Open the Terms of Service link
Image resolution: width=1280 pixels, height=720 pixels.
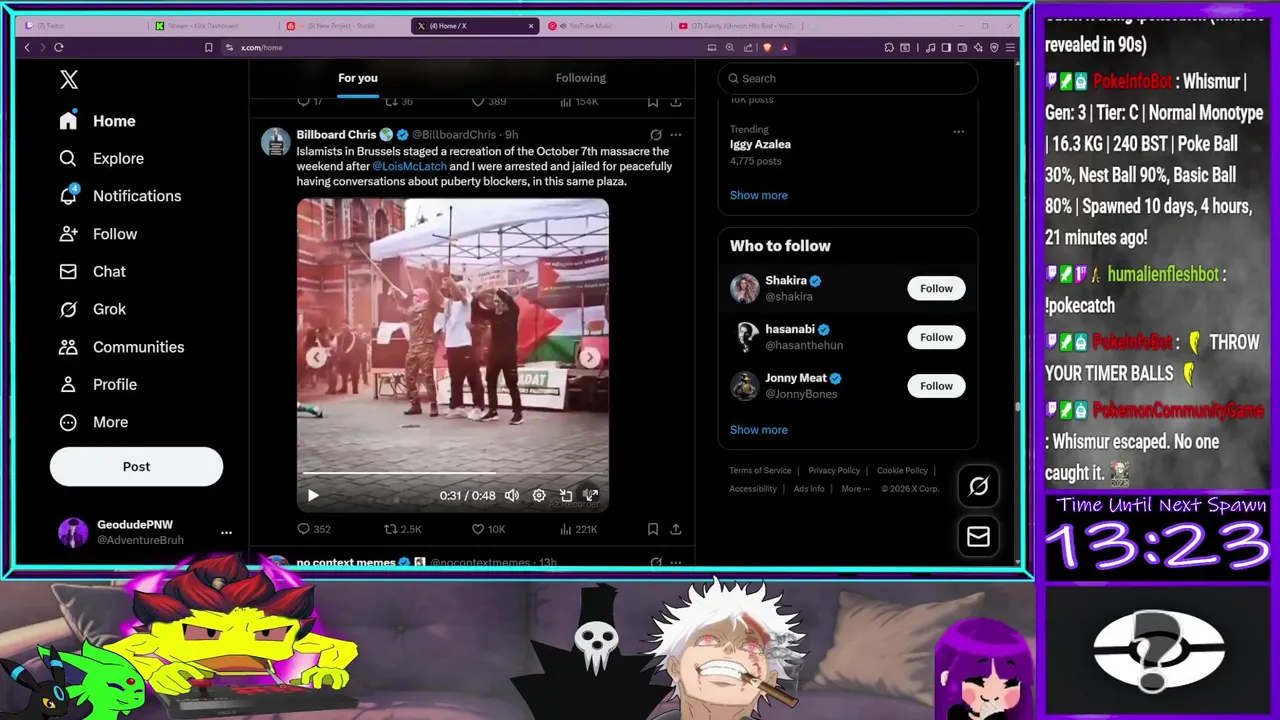pos(760,471)
